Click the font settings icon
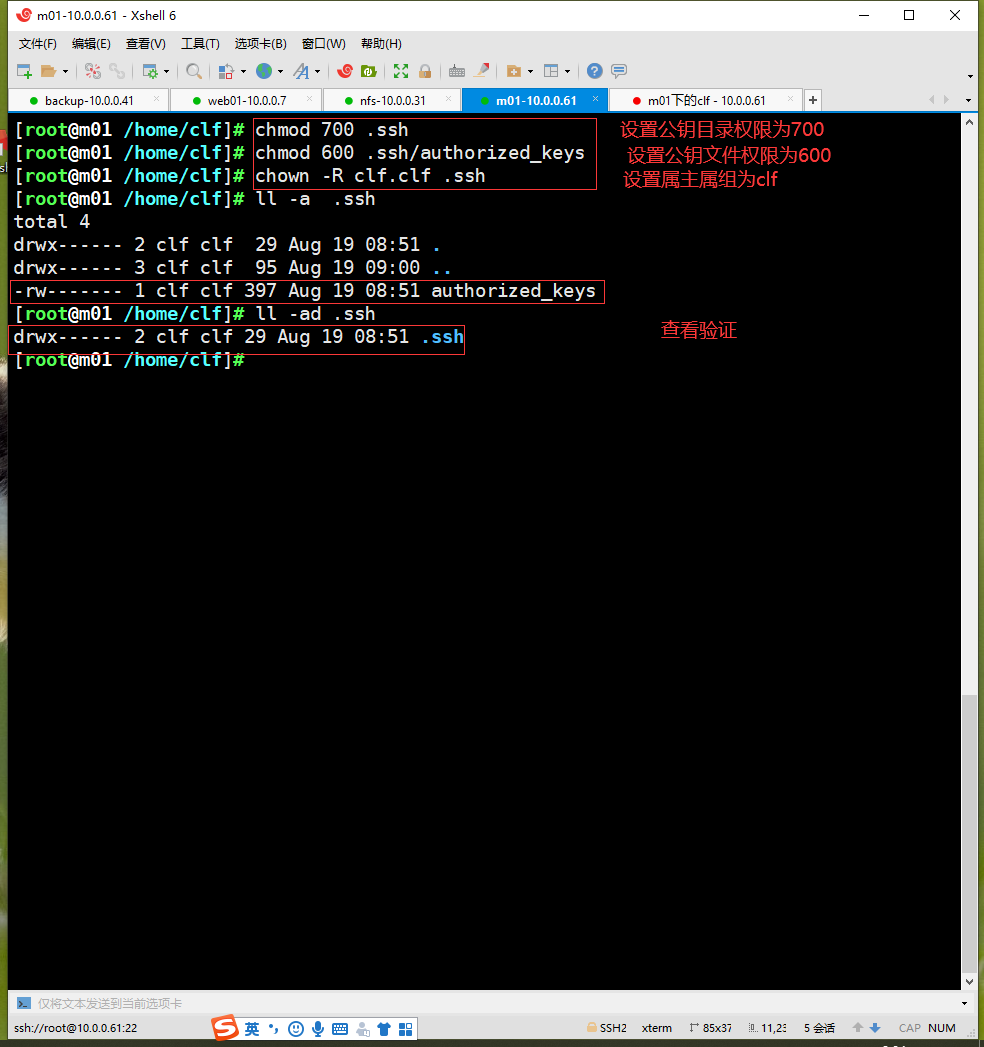 click(301, 71)
